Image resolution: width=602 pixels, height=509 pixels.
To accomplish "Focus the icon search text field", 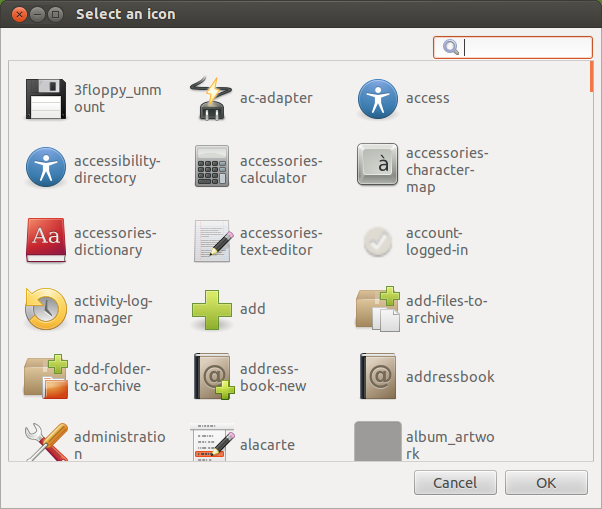I will pos(513,48).
